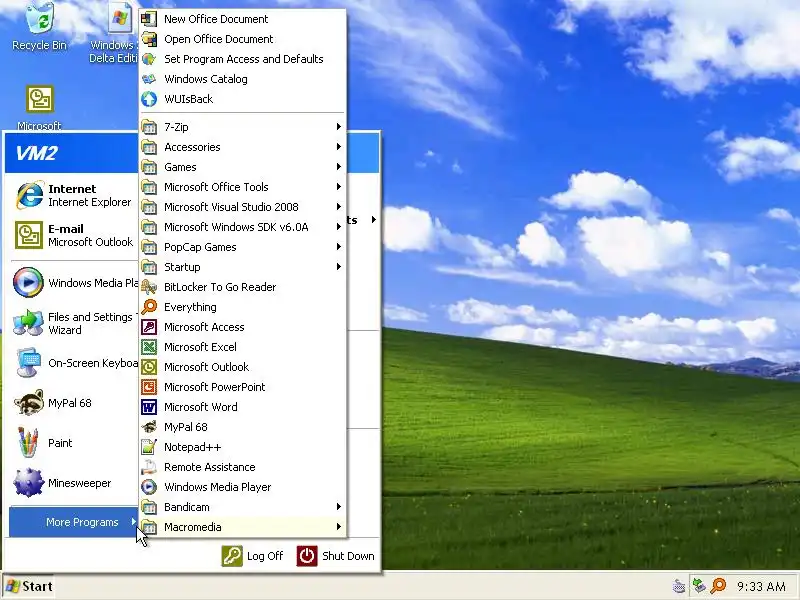Expand the 7-Zip submenu arrow
Image resolution: width=800 pixels, height=600 pixels.
pyautogui.click(x=338, y=127)
